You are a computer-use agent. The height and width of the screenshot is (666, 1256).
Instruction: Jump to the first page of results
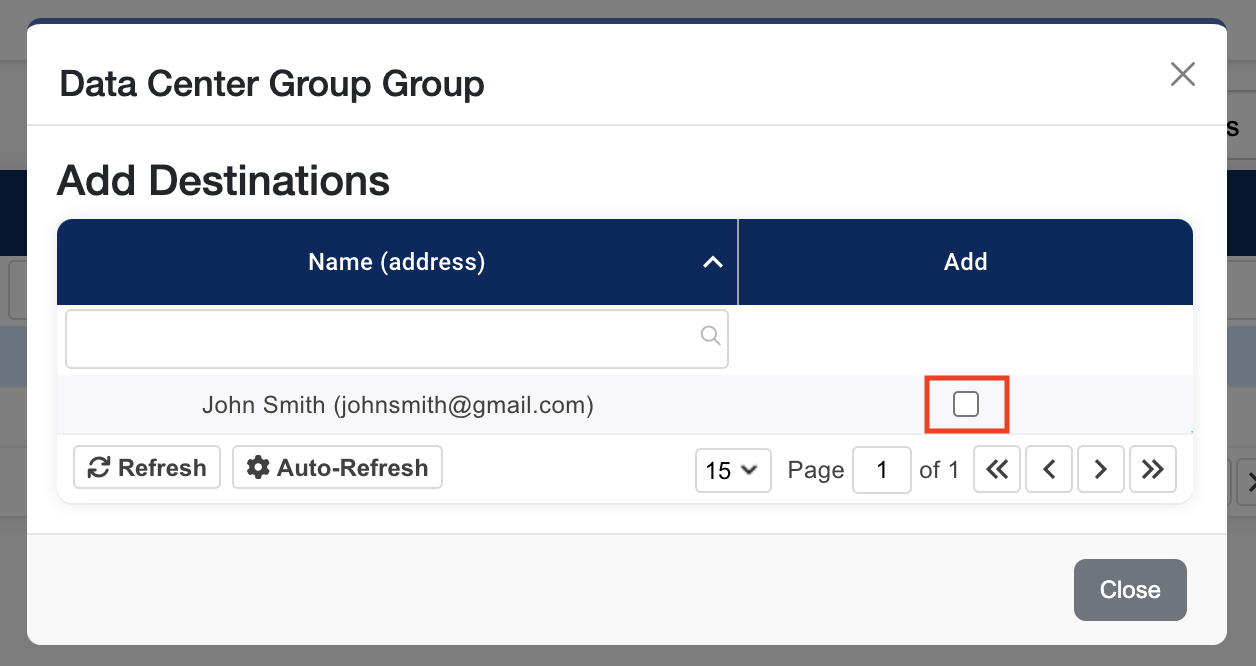[x=996, y=470]
